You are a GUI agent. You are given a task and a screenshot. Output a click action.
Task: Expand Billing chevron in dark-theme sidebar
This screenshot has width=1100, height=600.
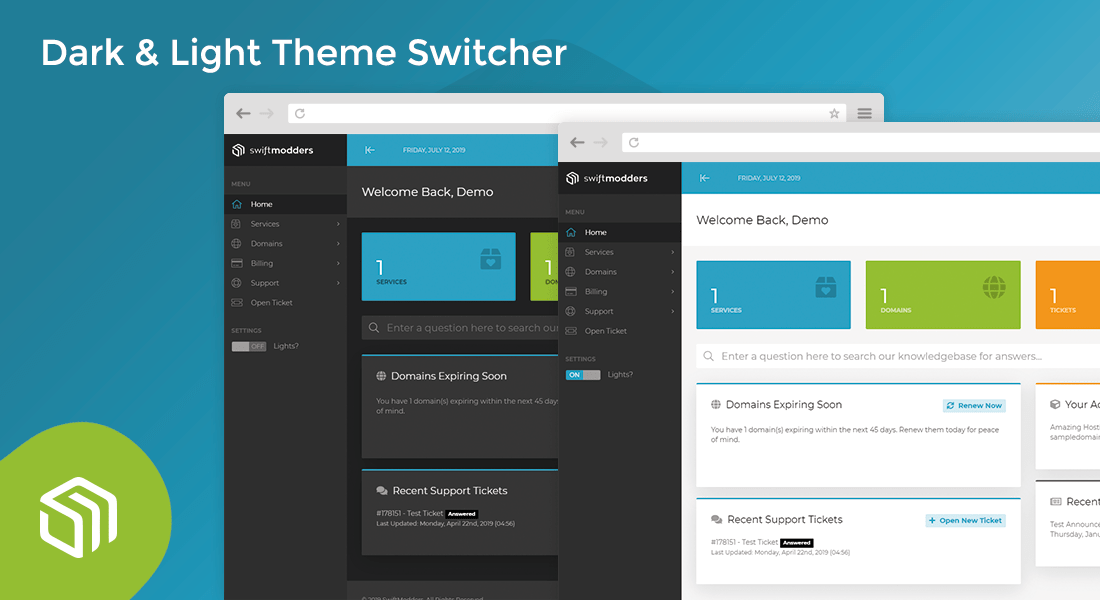(x=338, y=263)
